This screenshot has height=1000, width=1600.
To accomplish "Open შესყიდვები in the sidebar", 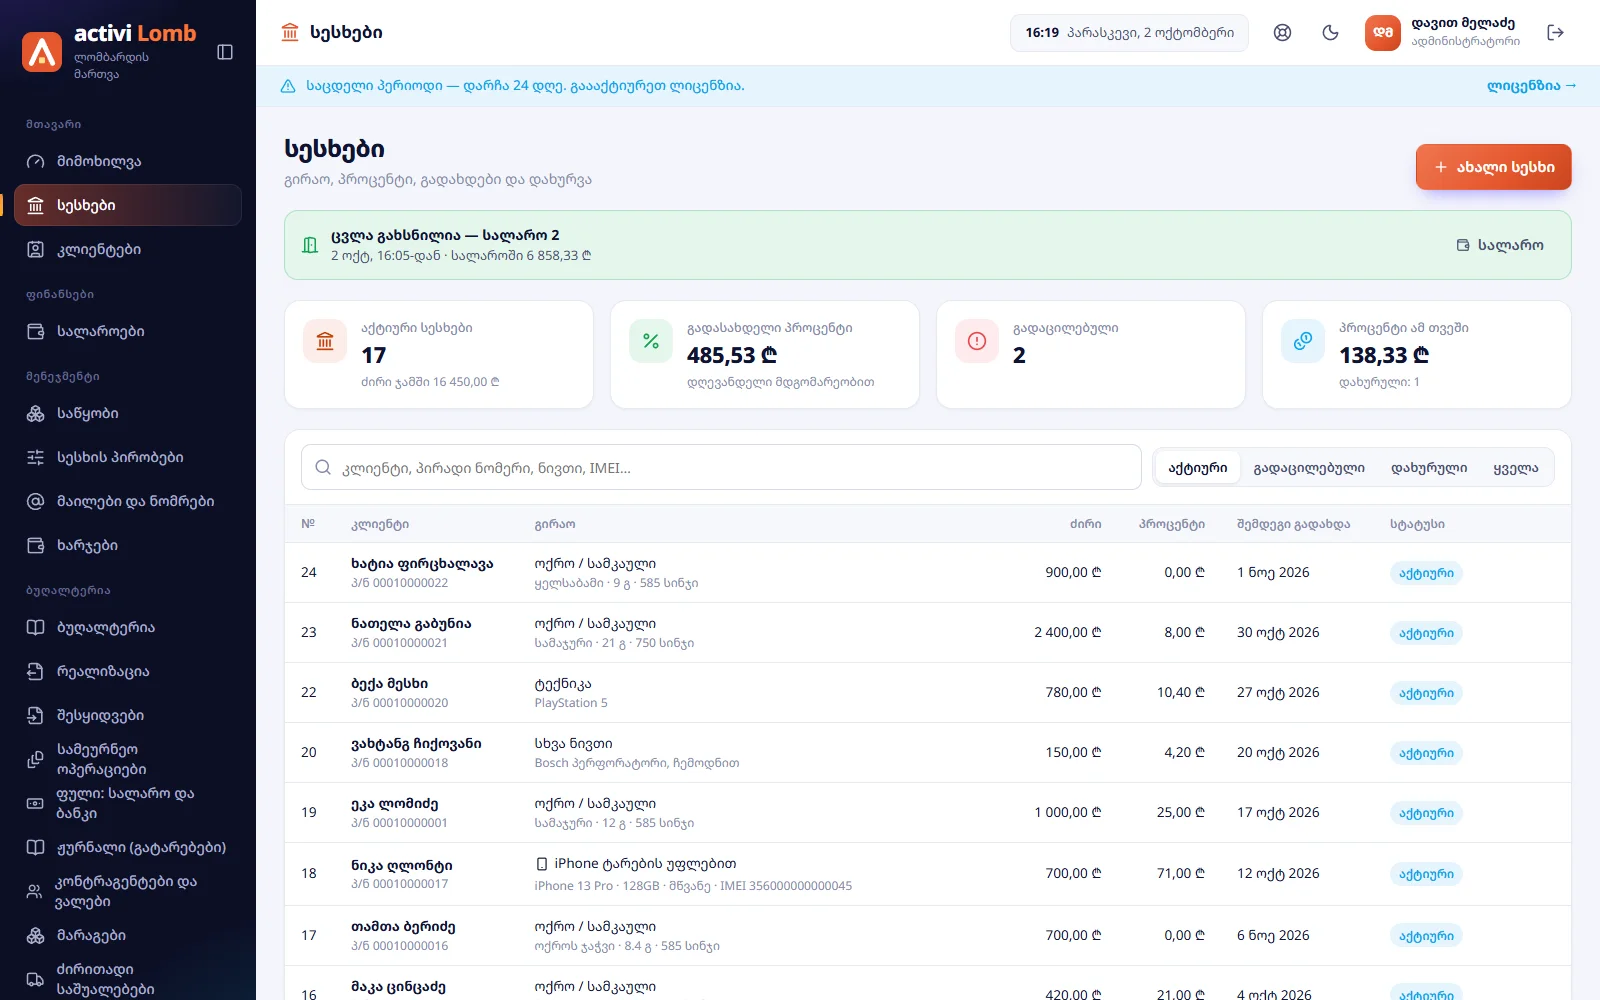I will [x=128, y=715].
